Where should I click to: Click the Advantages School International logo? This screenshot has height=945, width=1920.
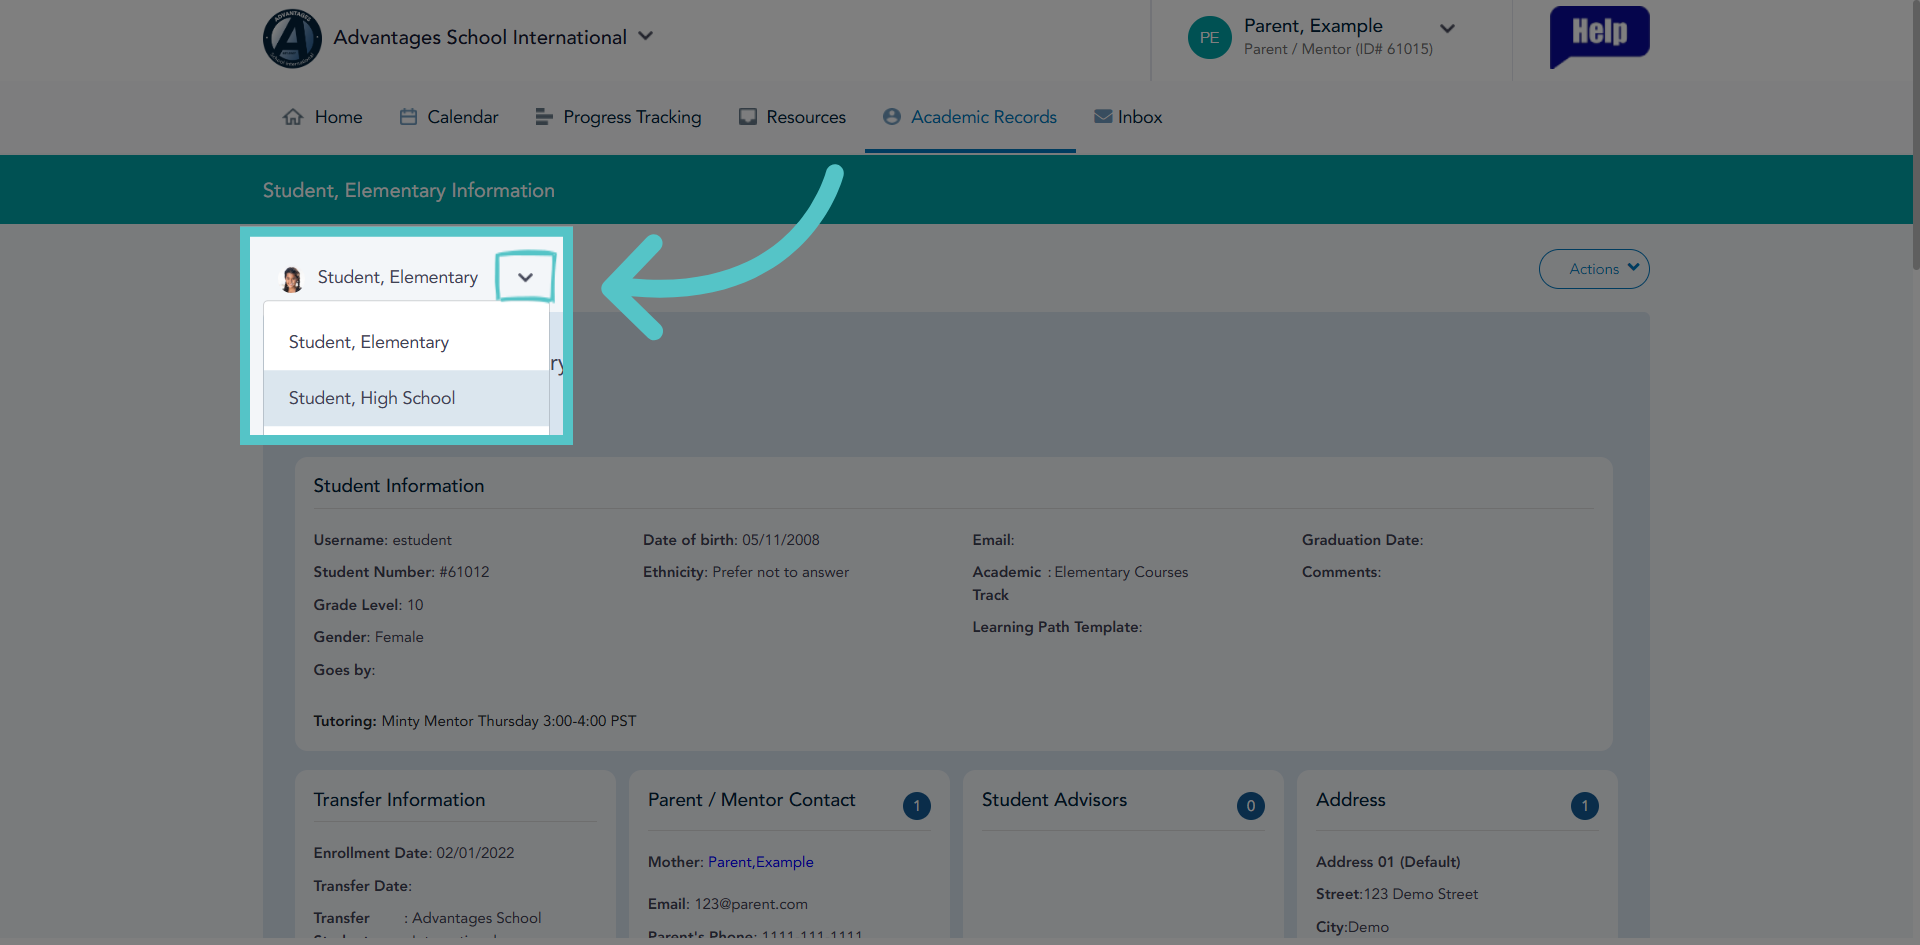292,39
